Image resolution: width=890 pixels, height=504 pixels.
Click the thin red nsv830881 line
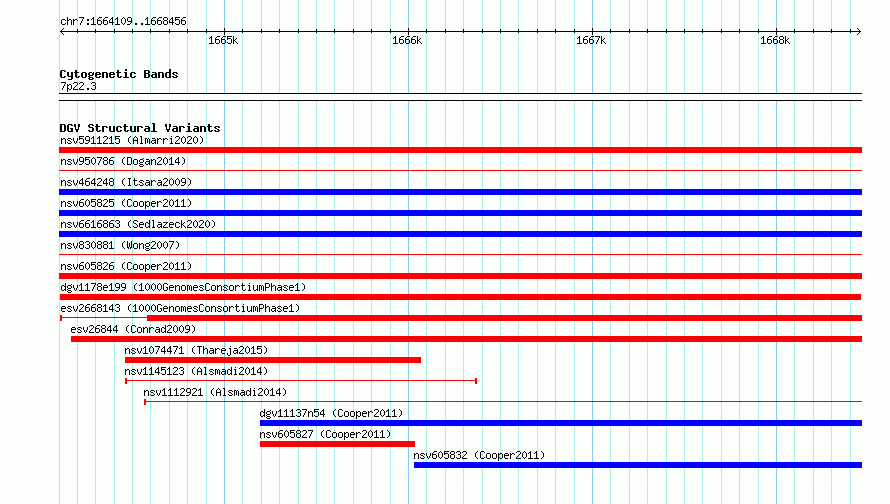460,254
